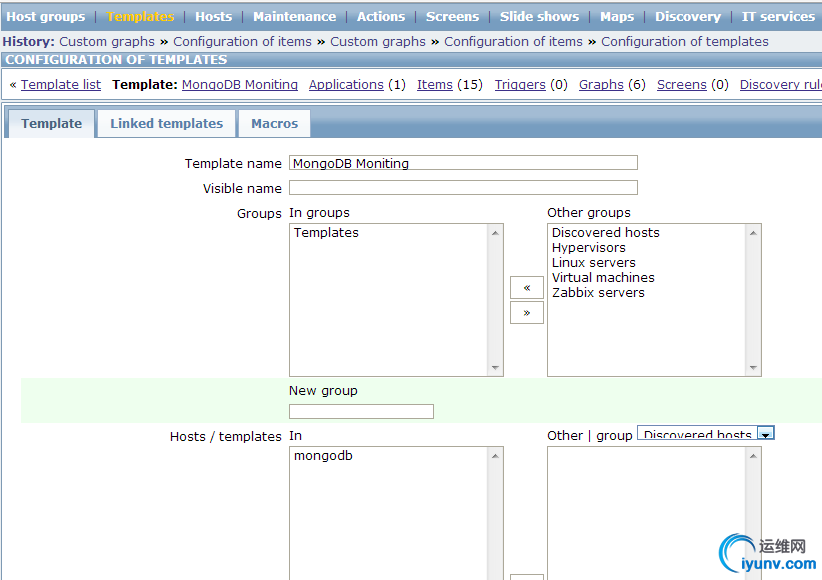Viewport: 822px width, 580px height.
Task: Open the Maps section
Action: [x=617, y=16]
